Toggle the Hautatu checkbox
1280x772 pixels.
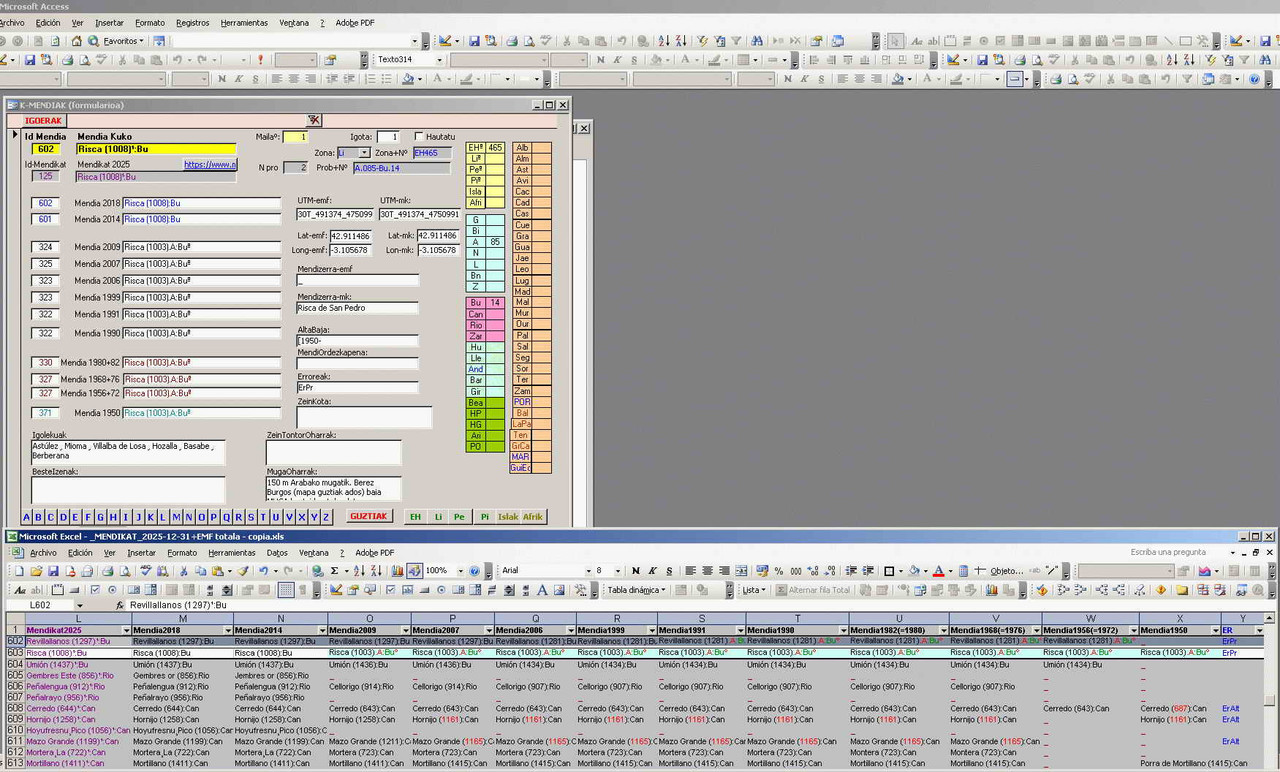coord(419,136)
